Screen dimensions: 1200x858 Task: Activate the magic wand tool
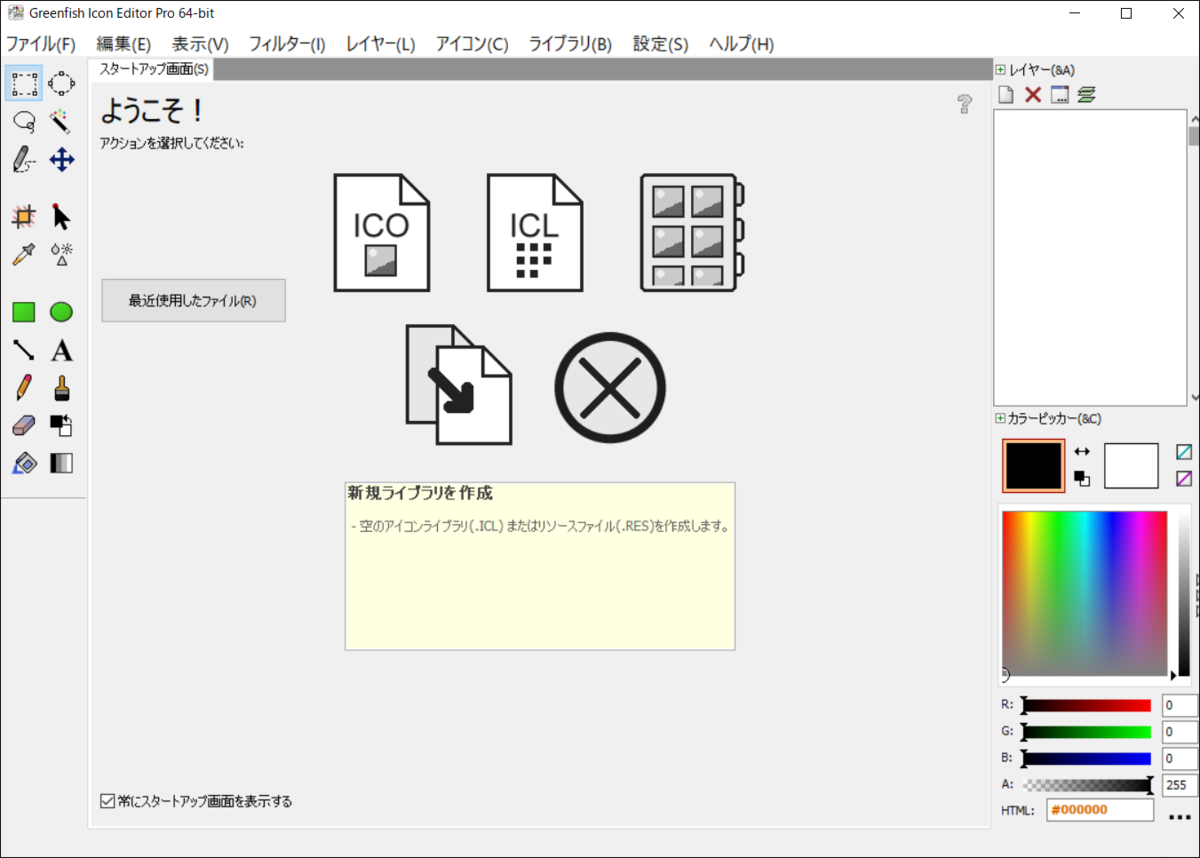click(x=61, y=121)
